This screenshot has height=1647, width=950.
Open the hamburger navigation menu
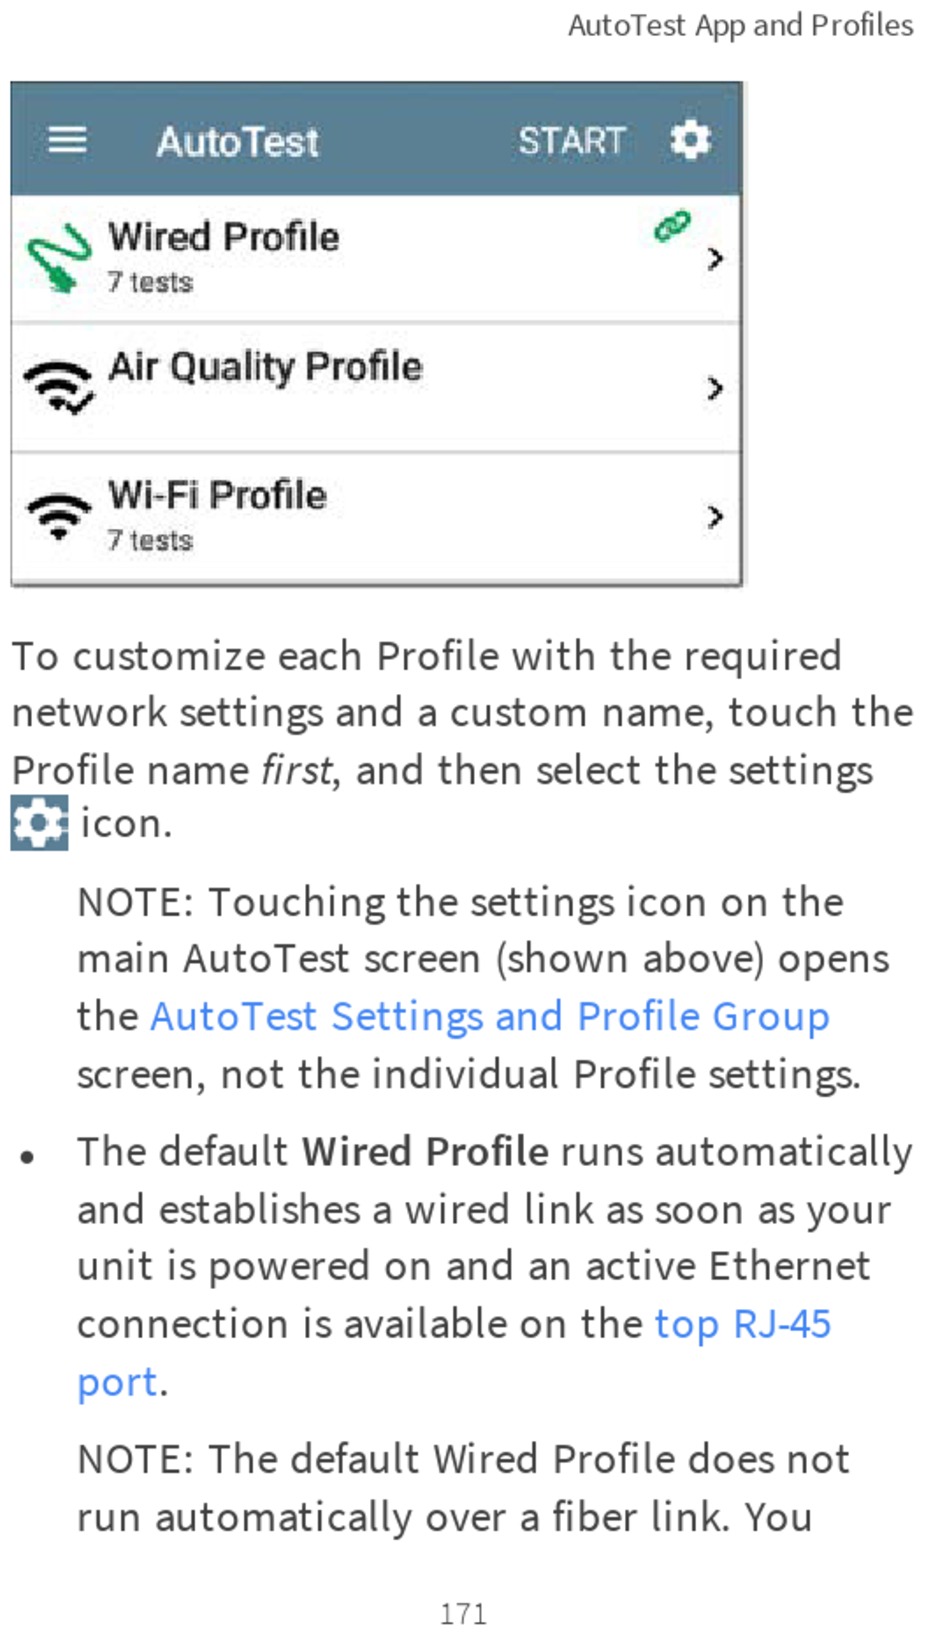pyautogui.click(x=67, y=140)
